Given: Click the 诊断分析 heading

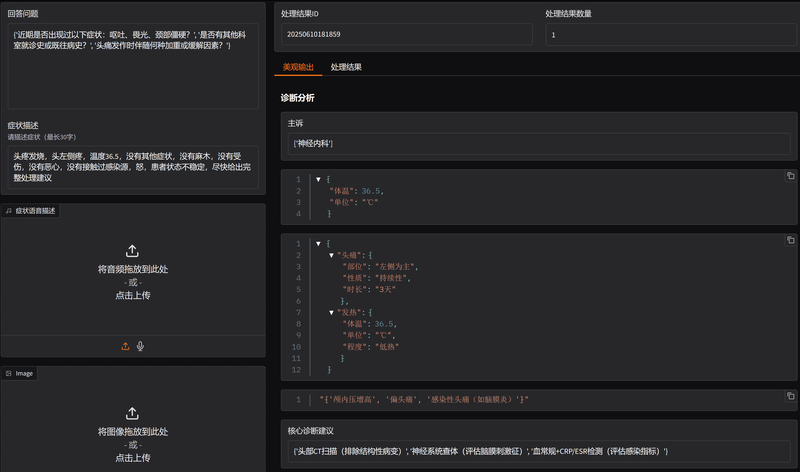Looking at the screenshot, I should (x=297, y=98).
